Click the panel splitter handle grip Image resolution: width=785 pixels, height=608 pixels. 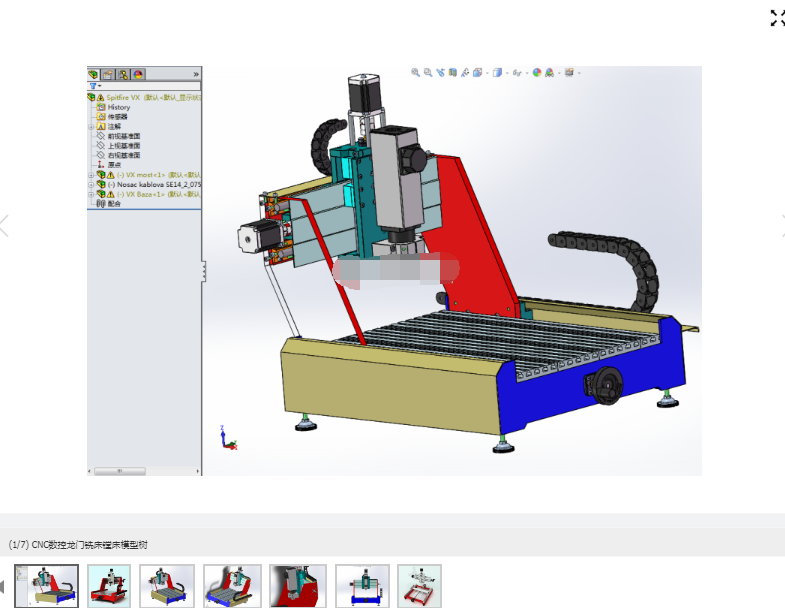point(203,271)
